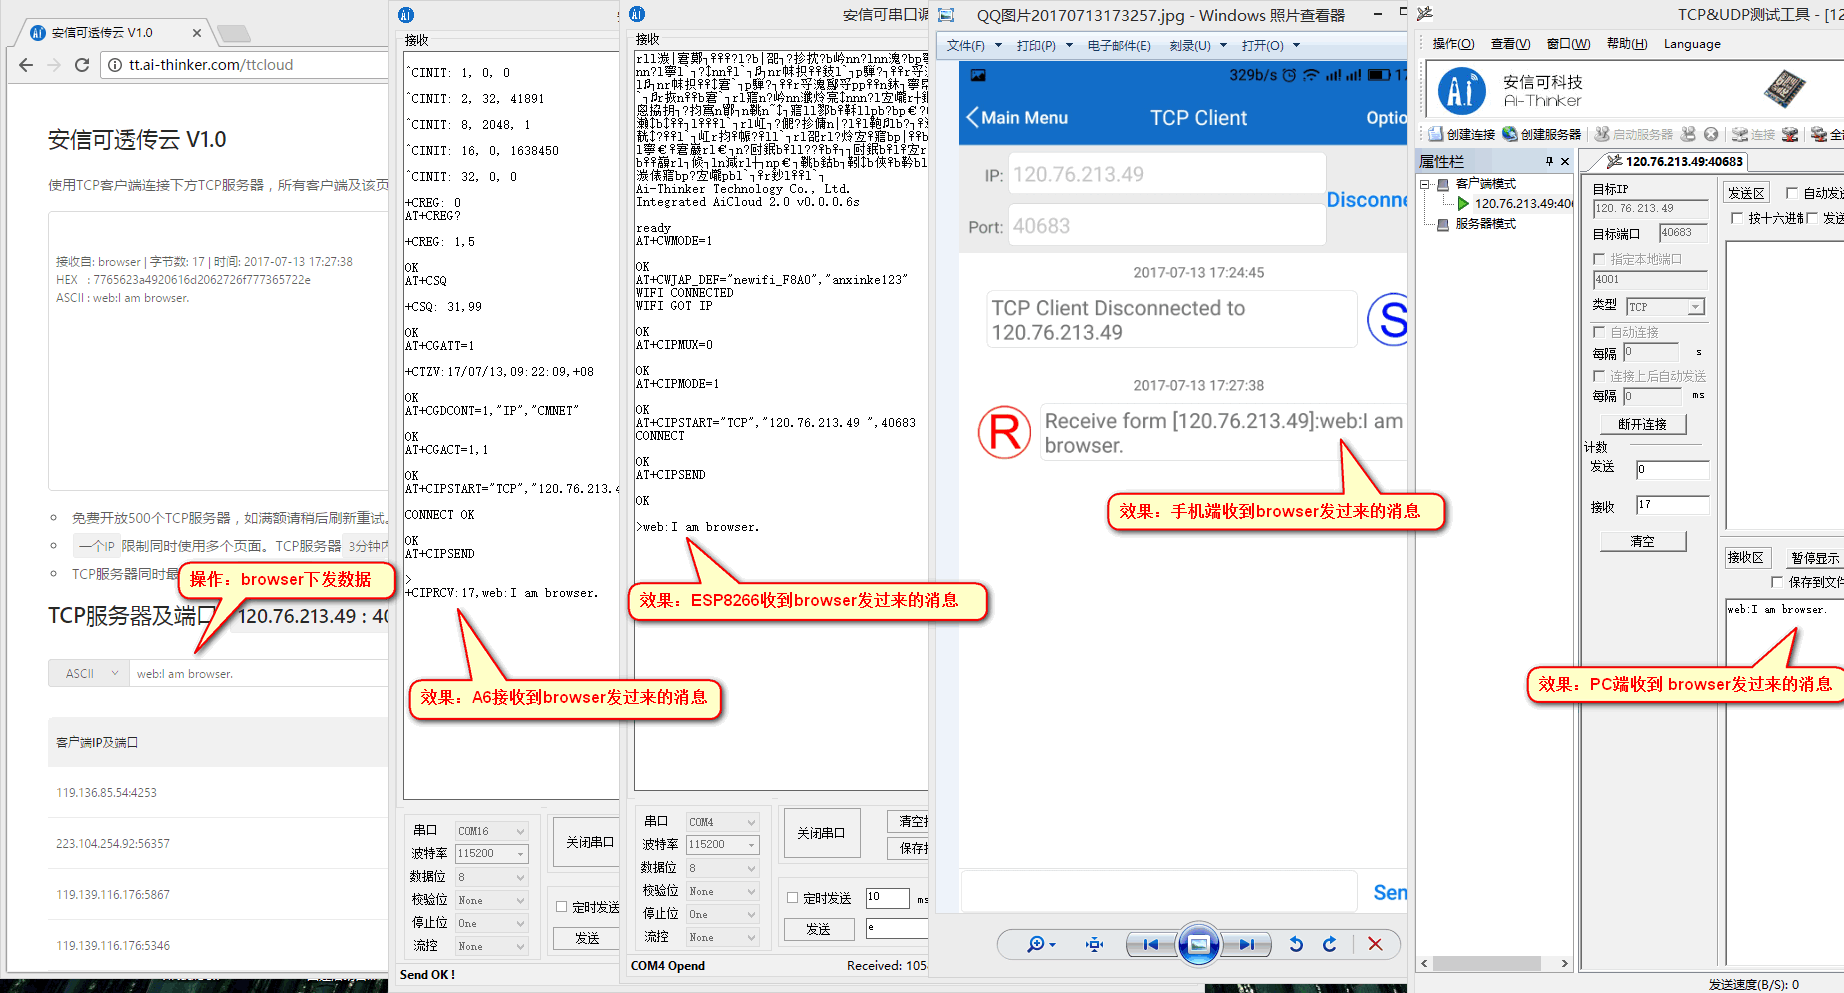Click the title bar icon of the COM16 serial window
The image size is (1844, 993).
[x=405, y=15]
